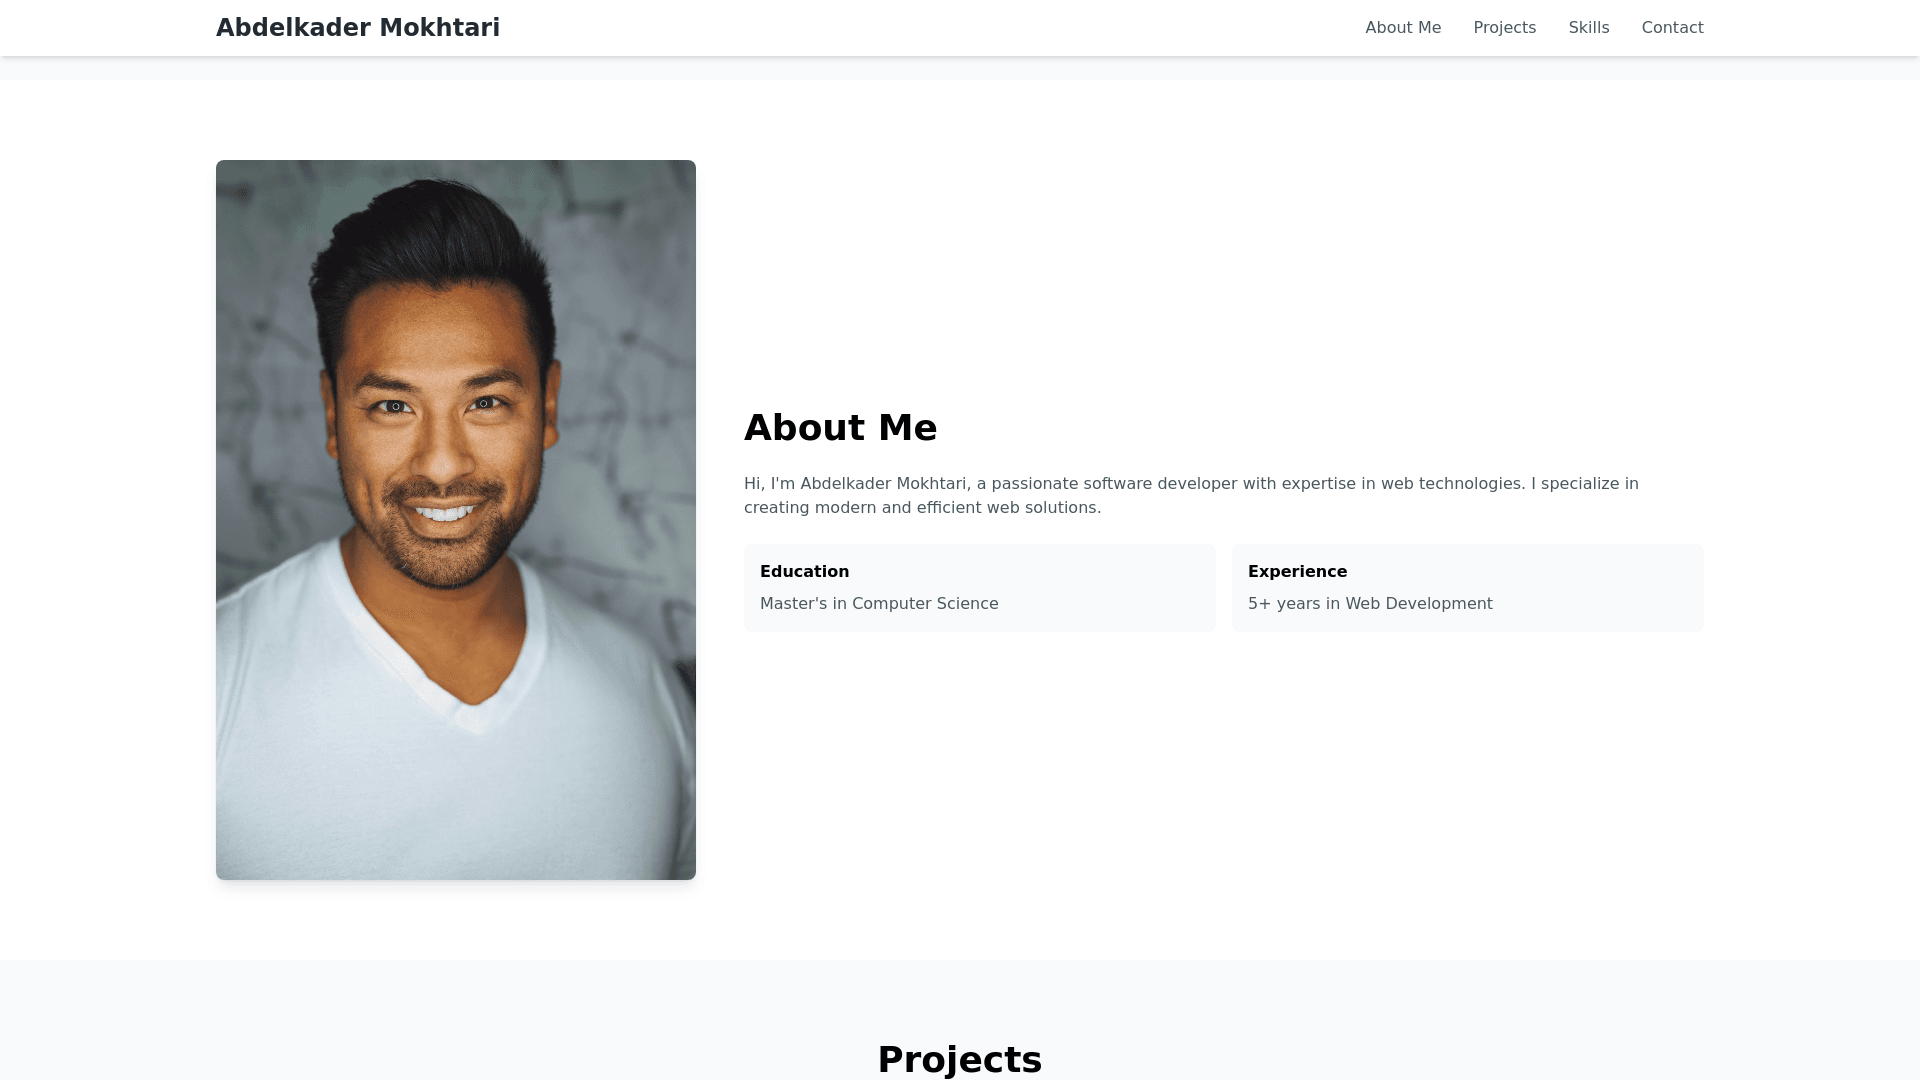Screen dimensions: 1920x1080
Task: Click the Education card heading
Action: point(804,572)
